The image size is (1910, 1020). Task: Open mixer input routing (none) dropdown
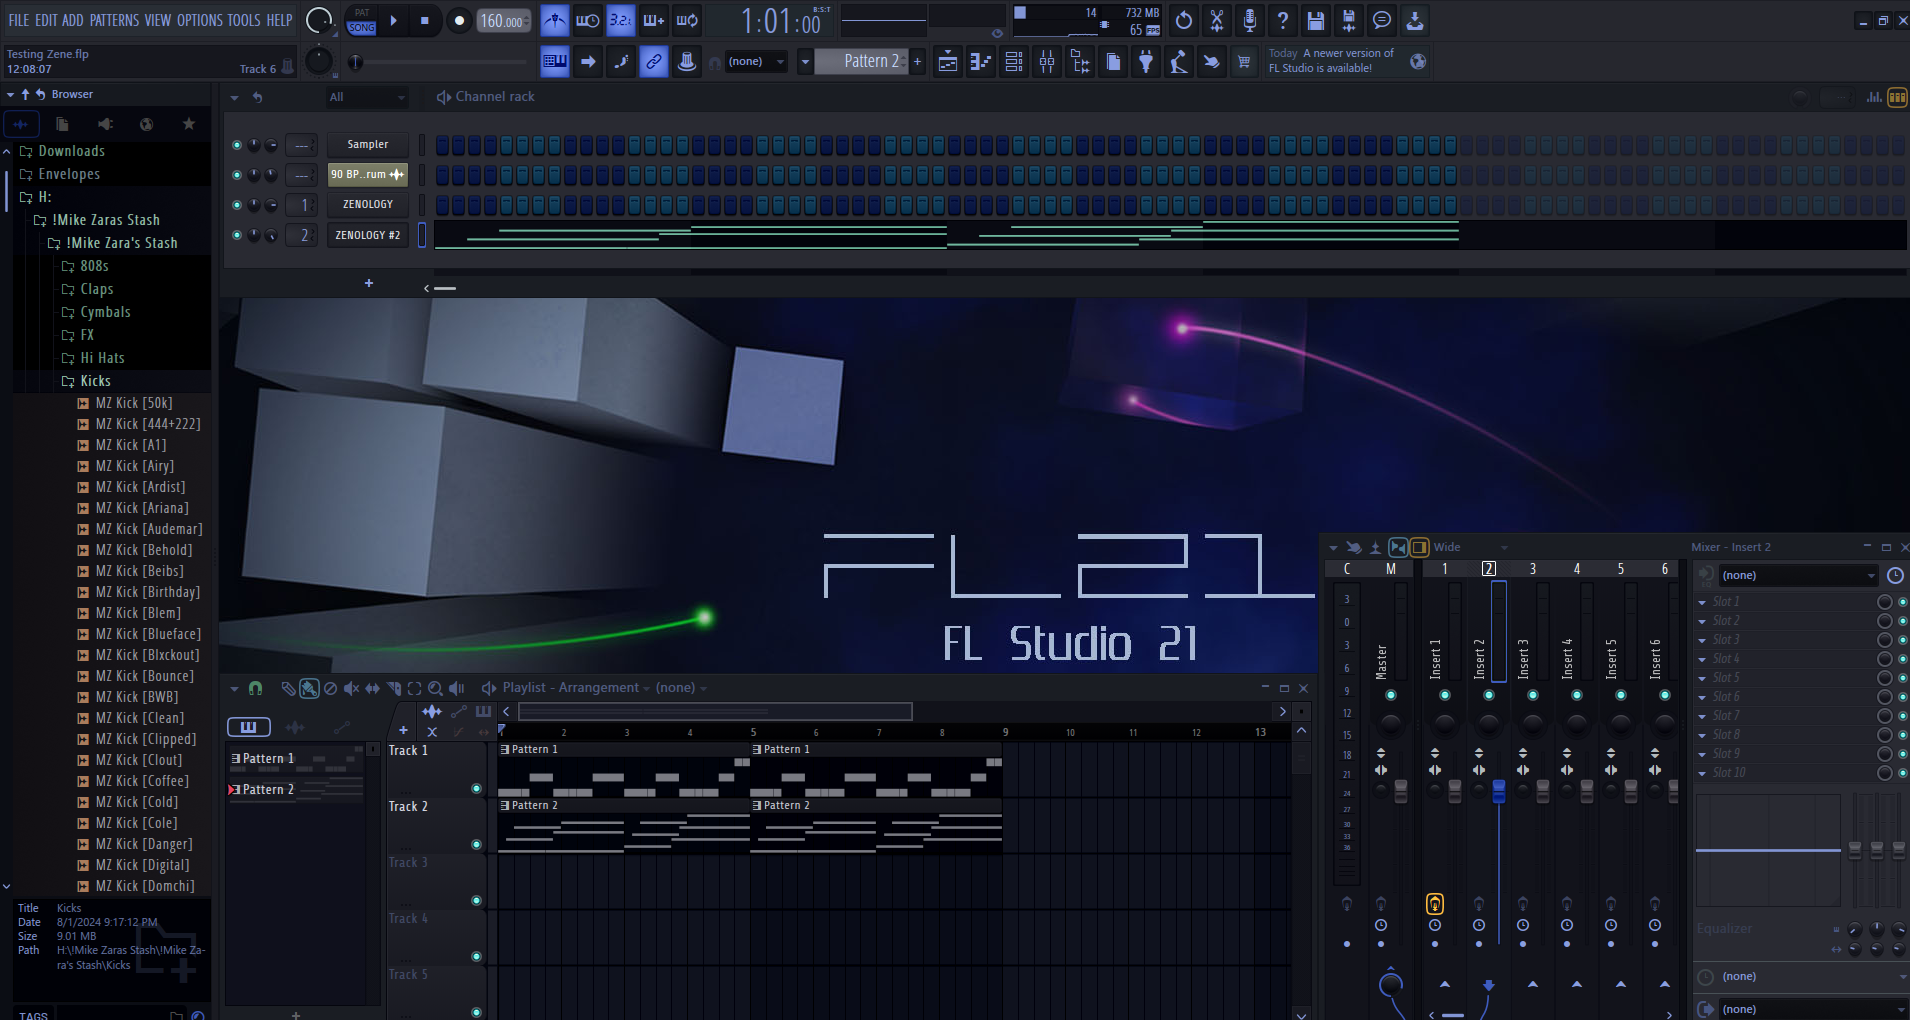click(1798, 575)
